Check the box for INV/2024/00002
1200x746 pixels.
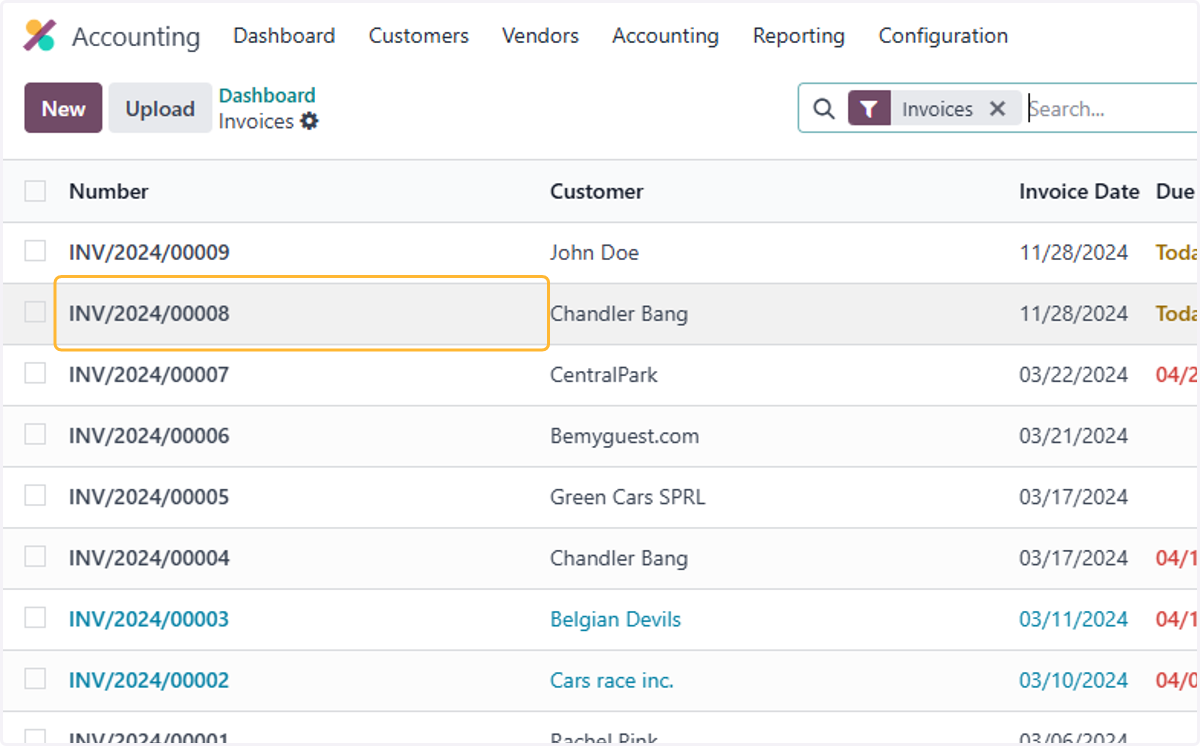click(x=35, y=678)
